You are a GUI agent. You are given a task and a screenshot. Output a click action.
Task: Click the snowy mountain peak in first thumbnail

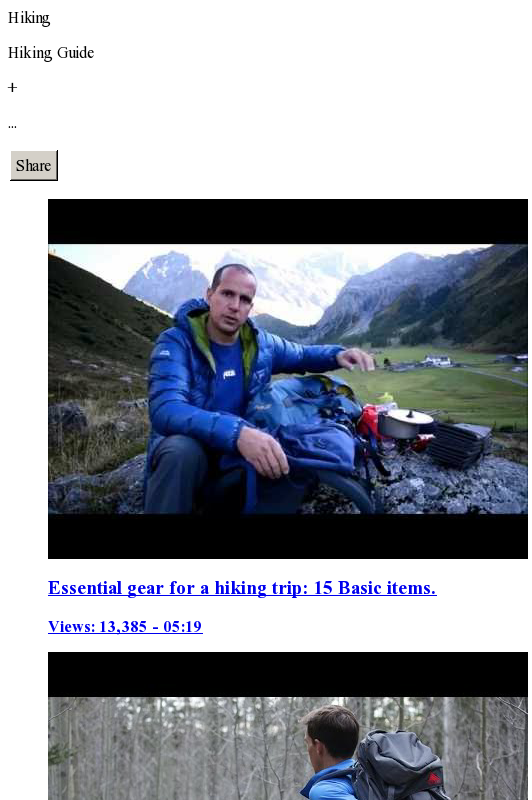[166, 278]
